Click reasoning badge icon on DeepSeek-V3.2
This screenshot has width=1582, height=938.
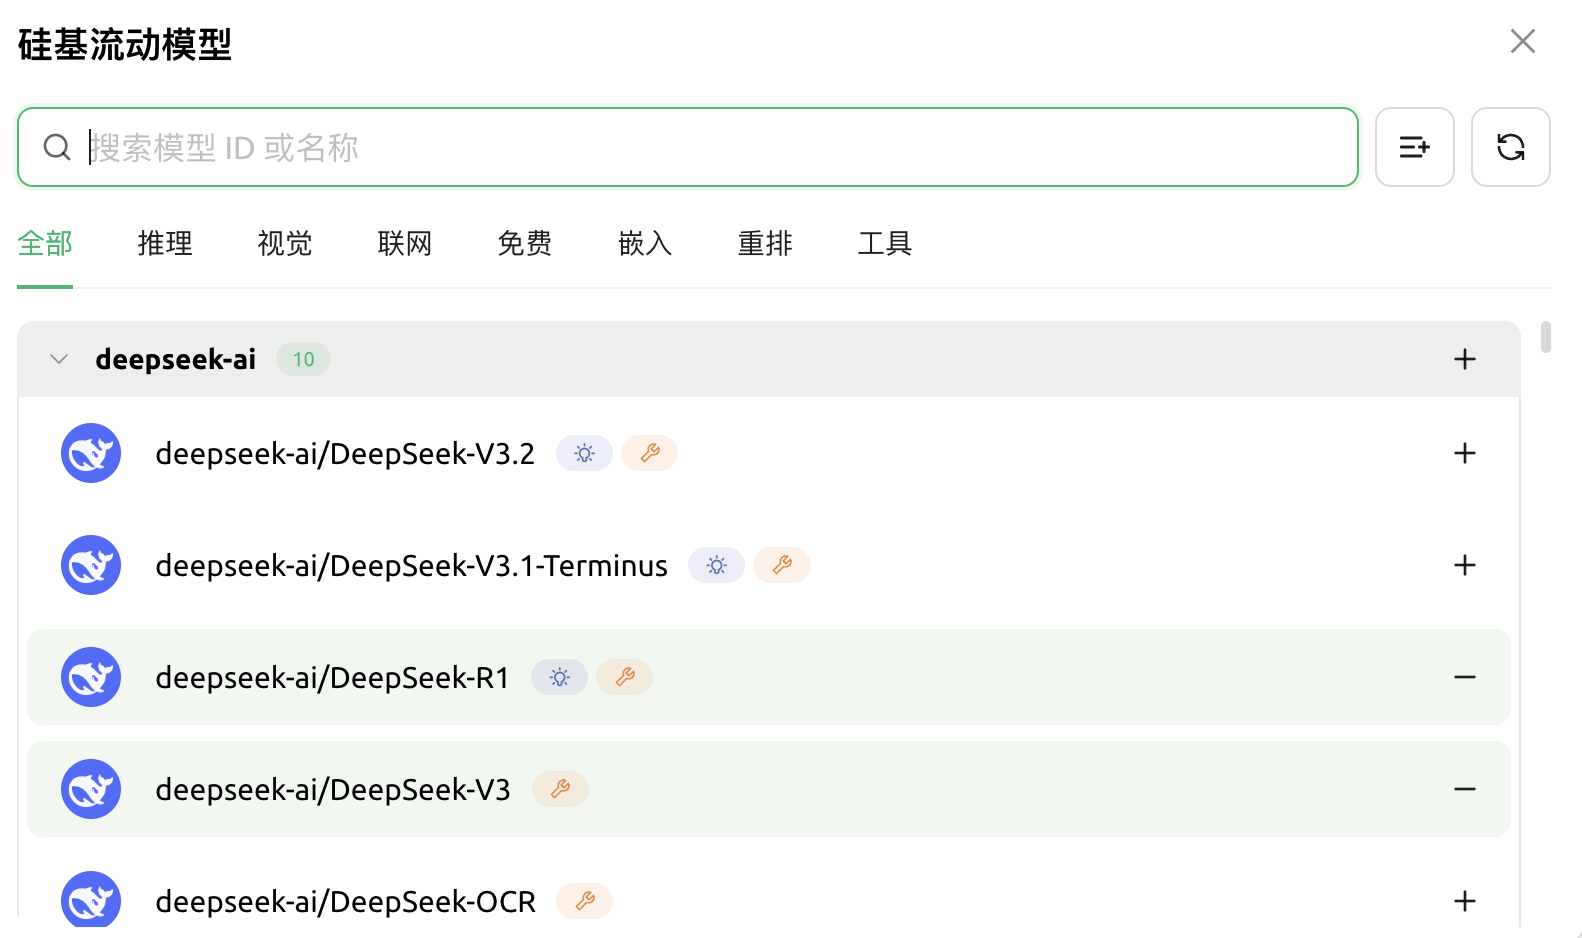(584, 453)
